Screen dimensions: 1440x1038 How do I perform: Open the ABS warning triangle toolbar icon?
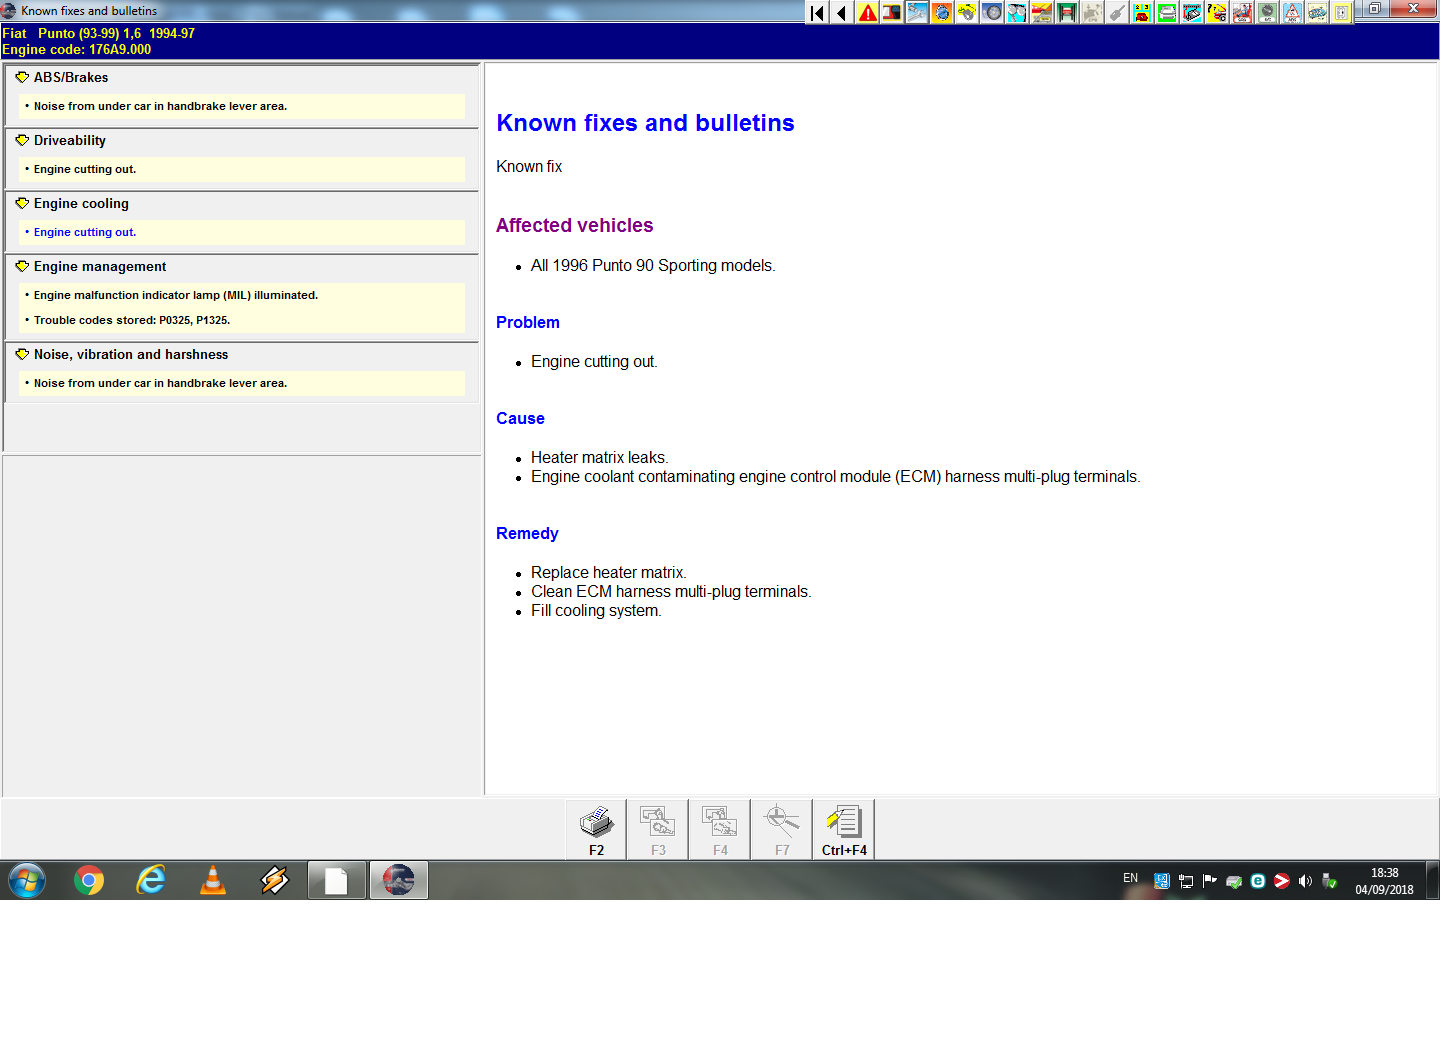tap(1292, 13)
